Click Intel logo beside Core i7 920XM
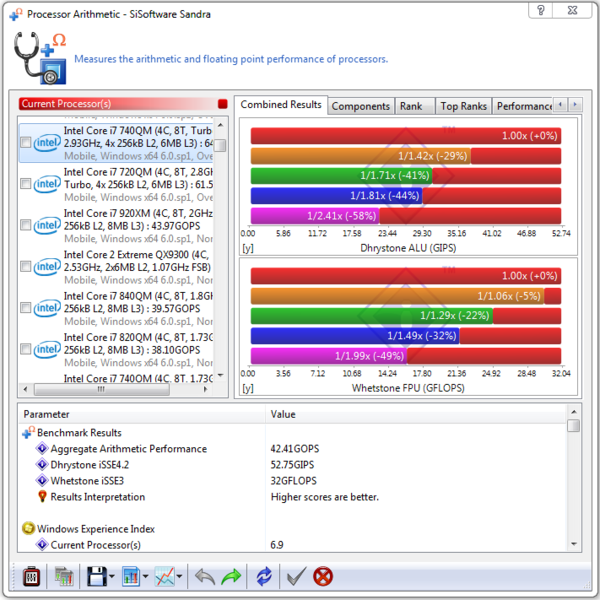 tap(47, 226)
